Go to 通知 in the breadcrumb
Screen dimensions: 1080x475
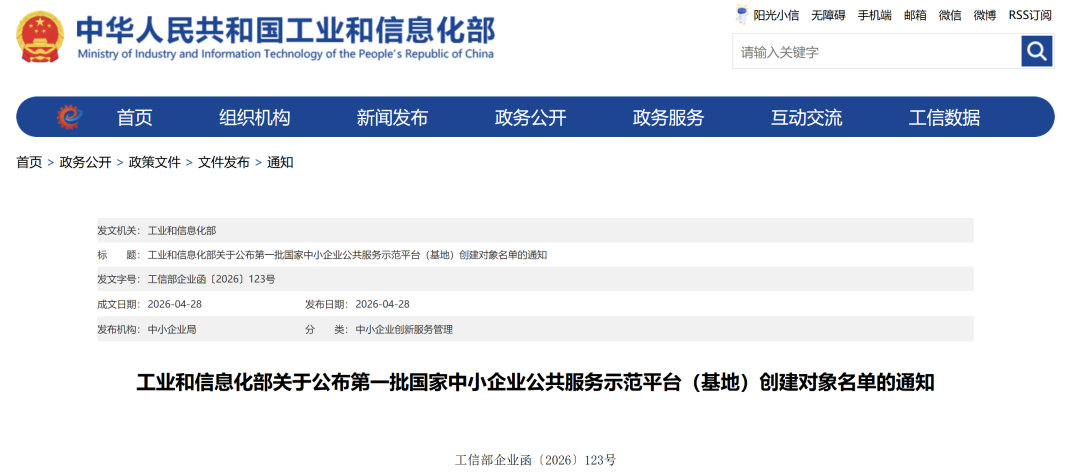pyautogui.click(x=280, y=162)
